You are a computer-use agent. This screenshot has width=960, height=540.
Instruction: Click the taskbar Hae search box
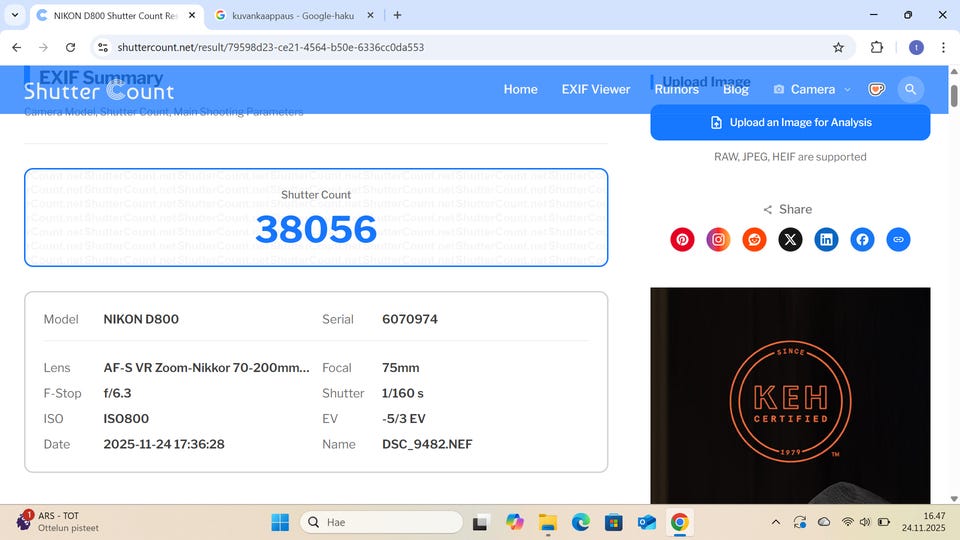pos(381,522)
